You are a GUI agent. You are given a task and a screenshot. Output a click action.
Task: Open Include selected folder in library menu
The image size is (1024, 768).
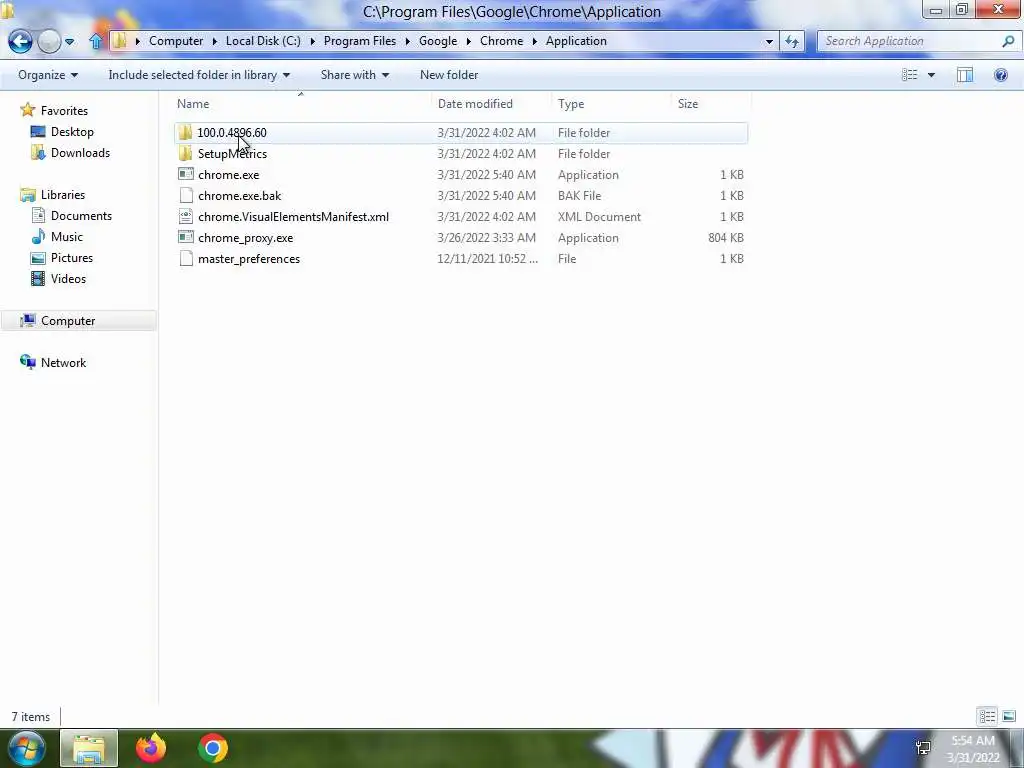coord(199,75)
